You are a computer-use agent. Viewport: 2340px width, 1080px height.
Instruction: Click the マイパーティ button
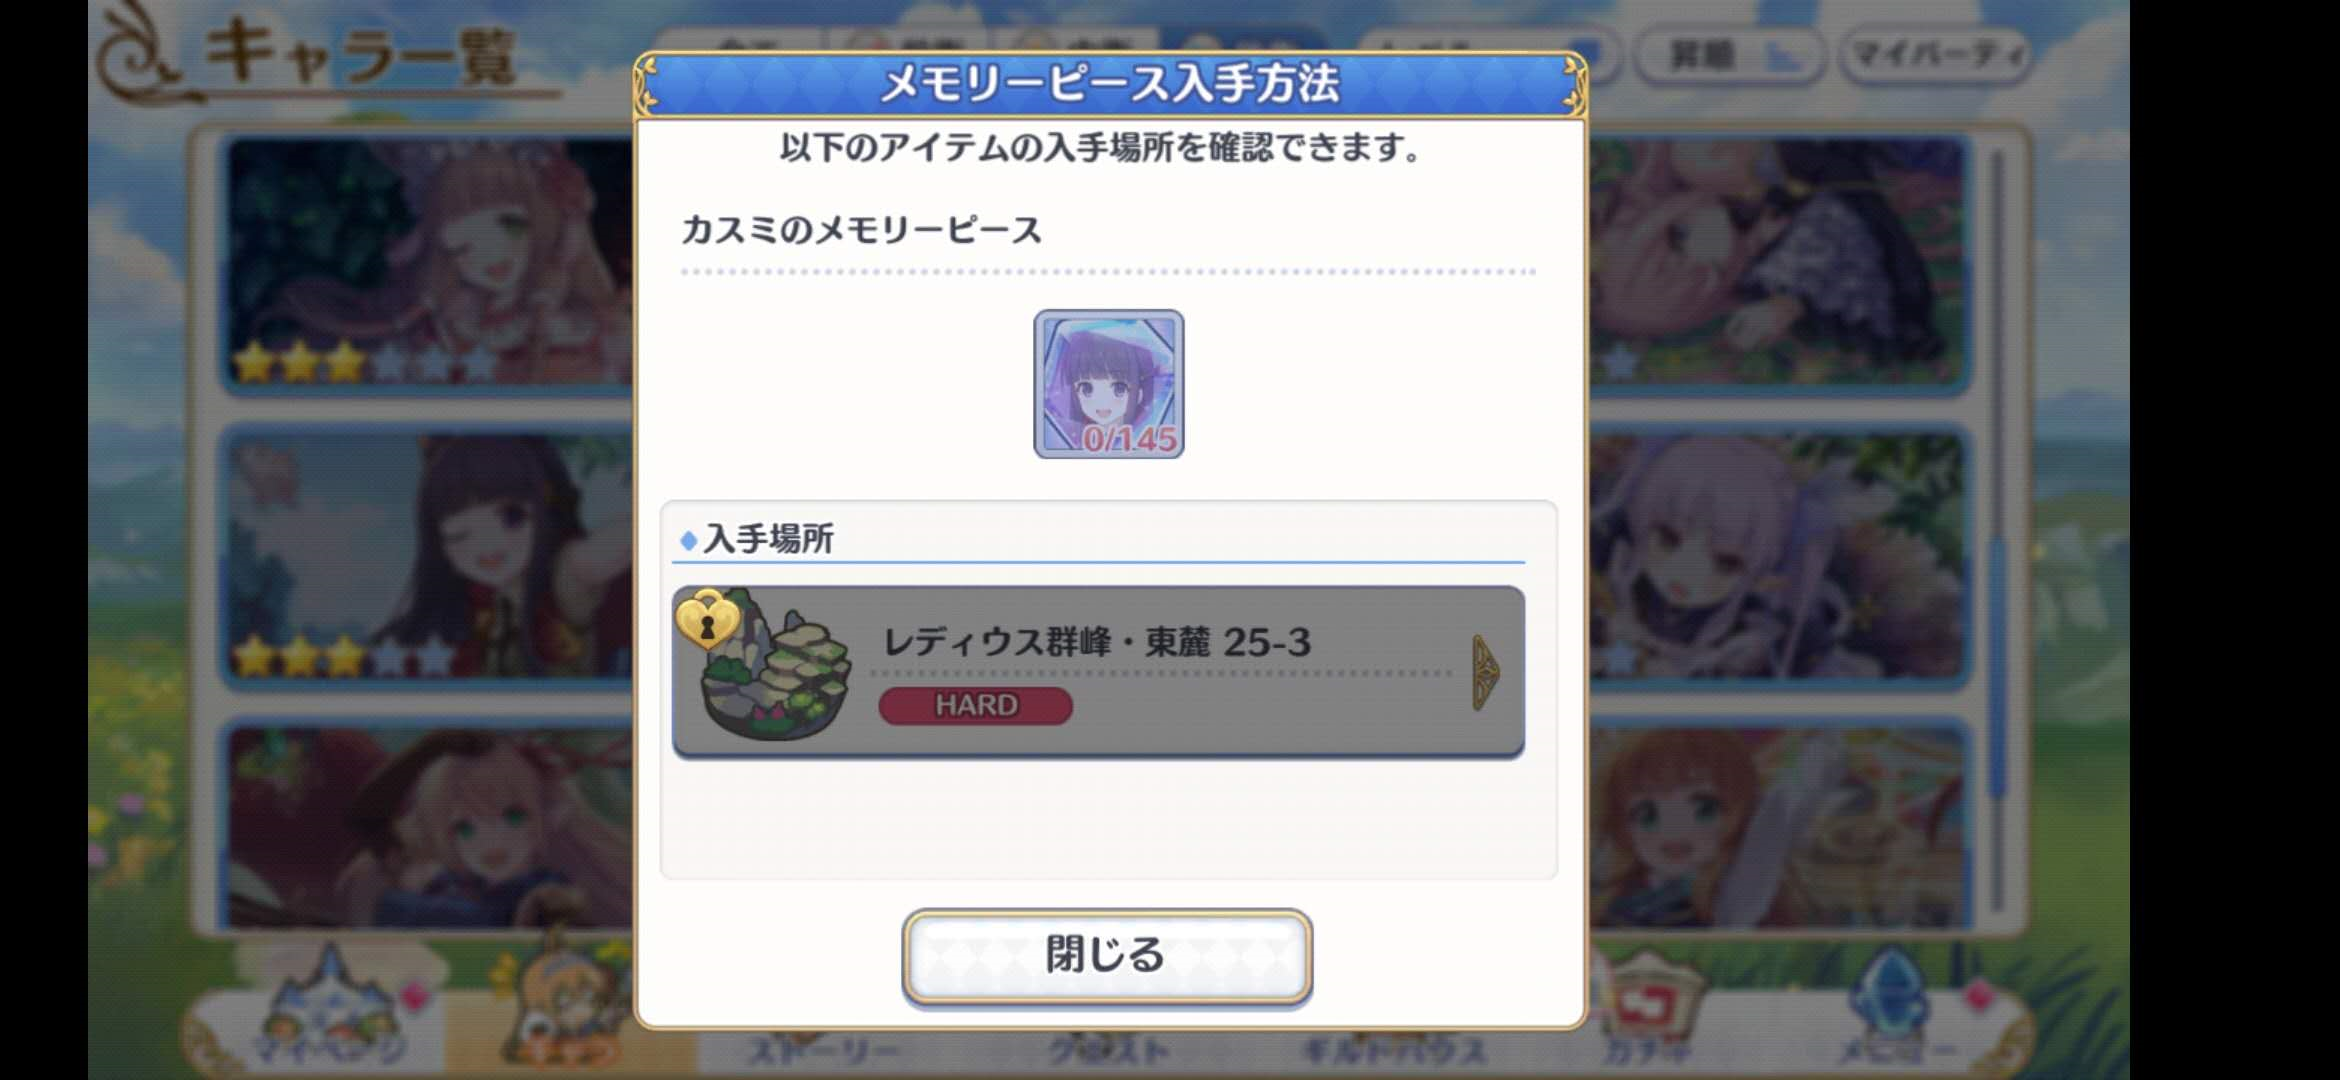tap(1935, 54)
